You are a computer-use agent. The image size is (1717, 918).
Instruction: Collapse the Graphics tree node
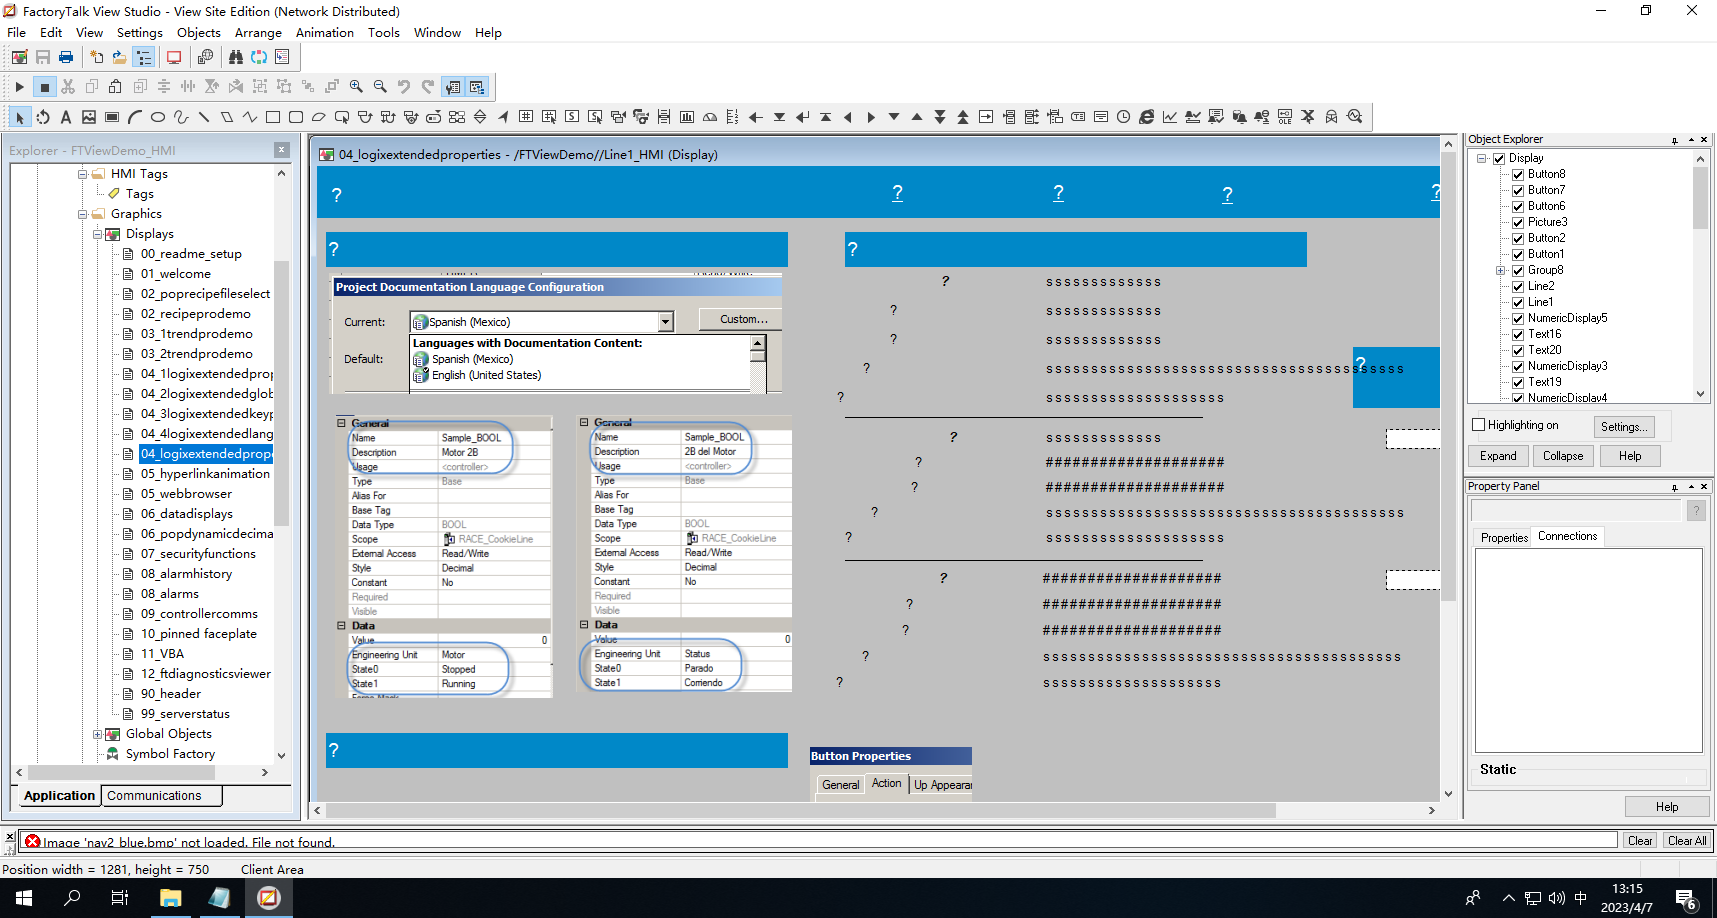(x=83, y=214)
